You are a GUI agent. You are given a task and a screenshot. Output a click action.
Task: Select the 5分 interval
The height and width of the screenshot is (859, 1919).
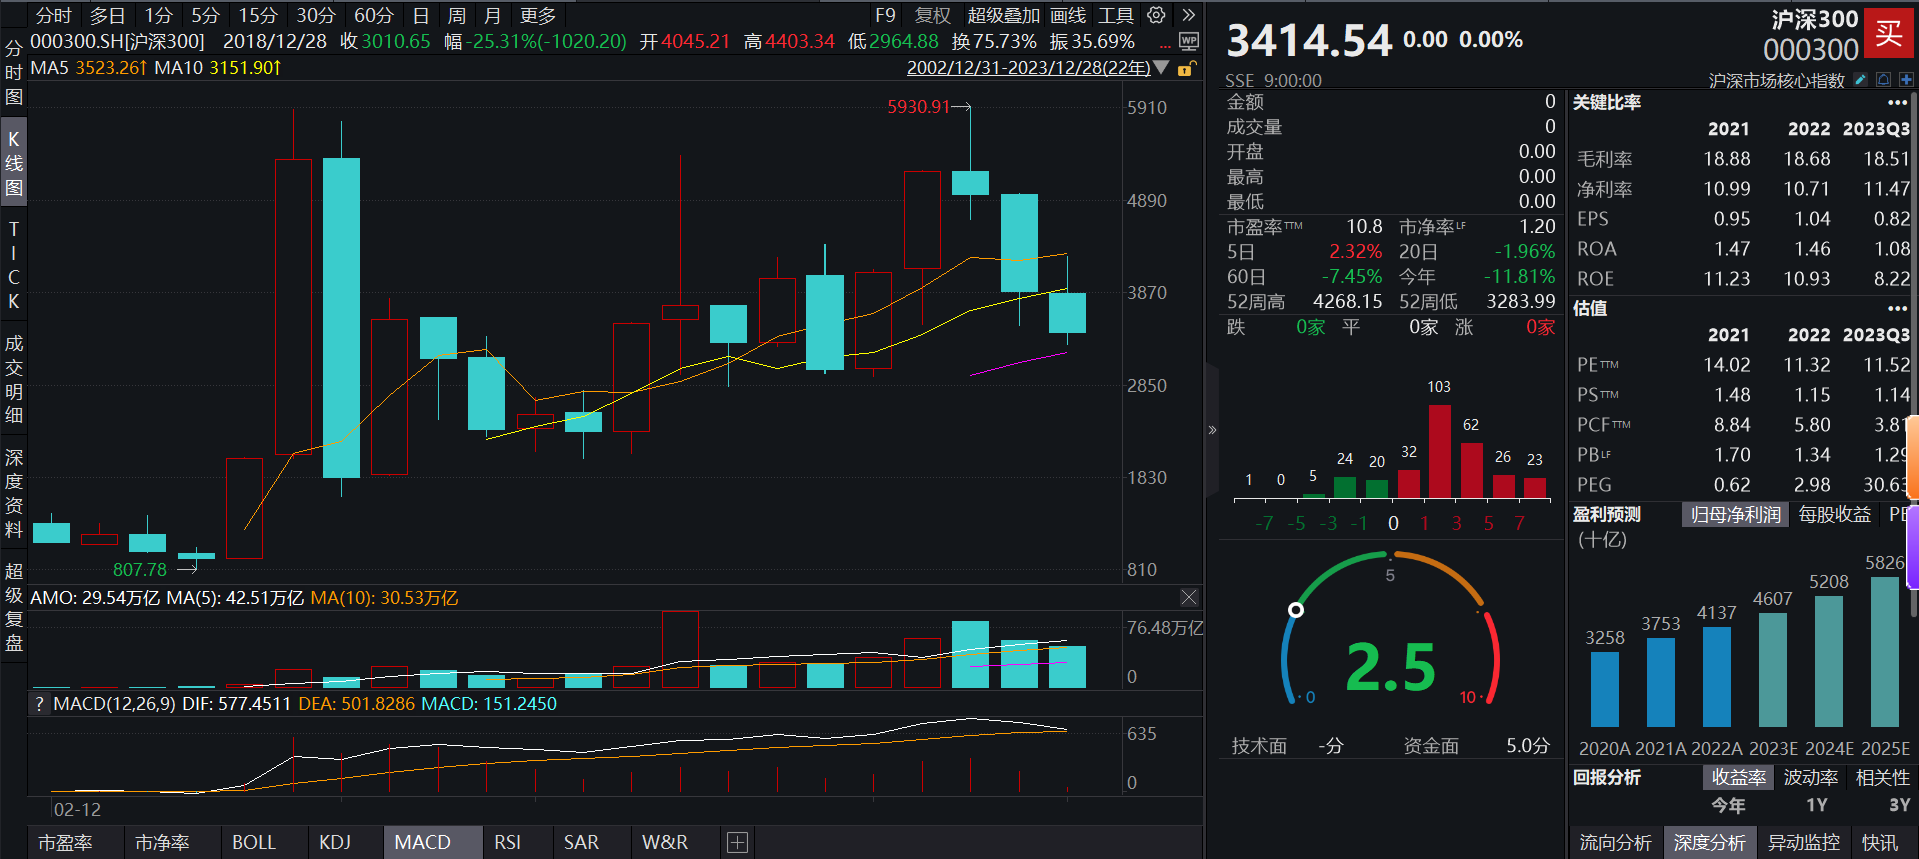pyautogui.click(x=205, y=15)
